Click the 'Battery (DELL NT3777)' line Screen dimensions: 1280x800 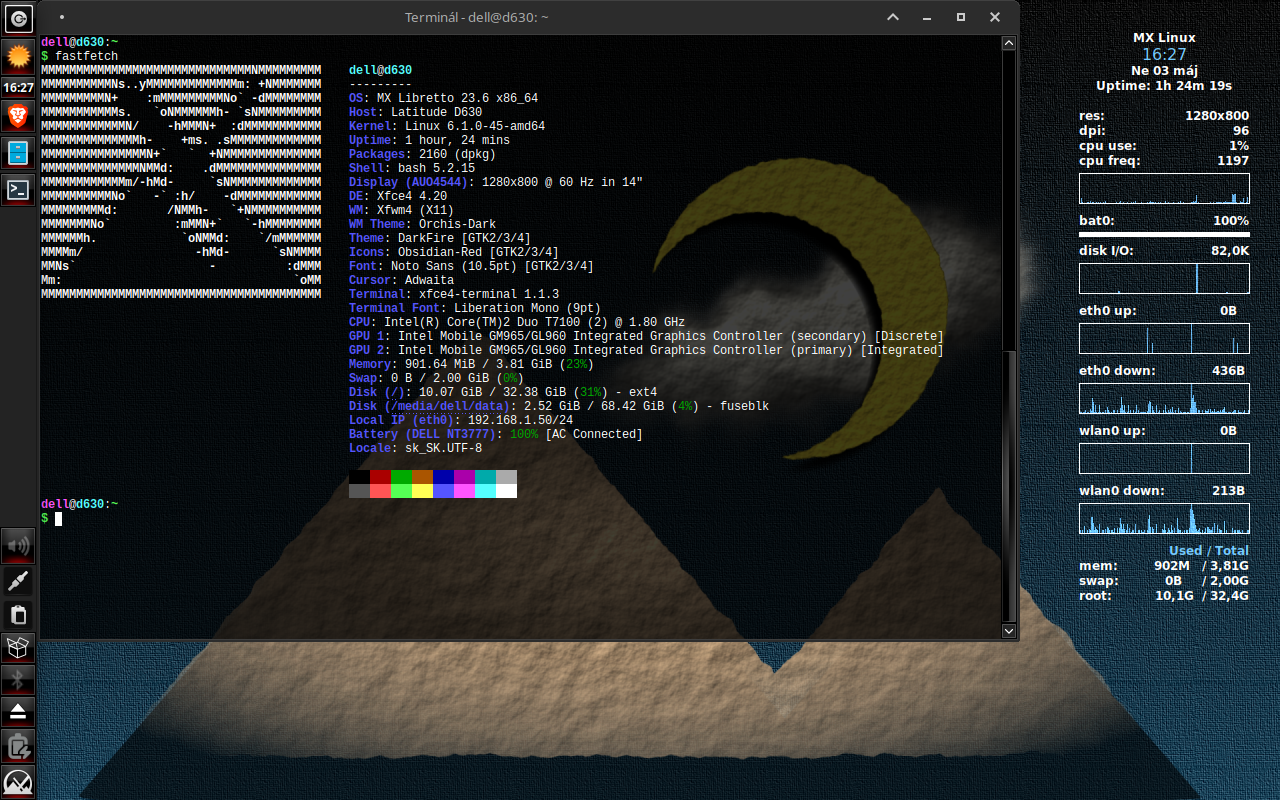(x=496, y=434)
